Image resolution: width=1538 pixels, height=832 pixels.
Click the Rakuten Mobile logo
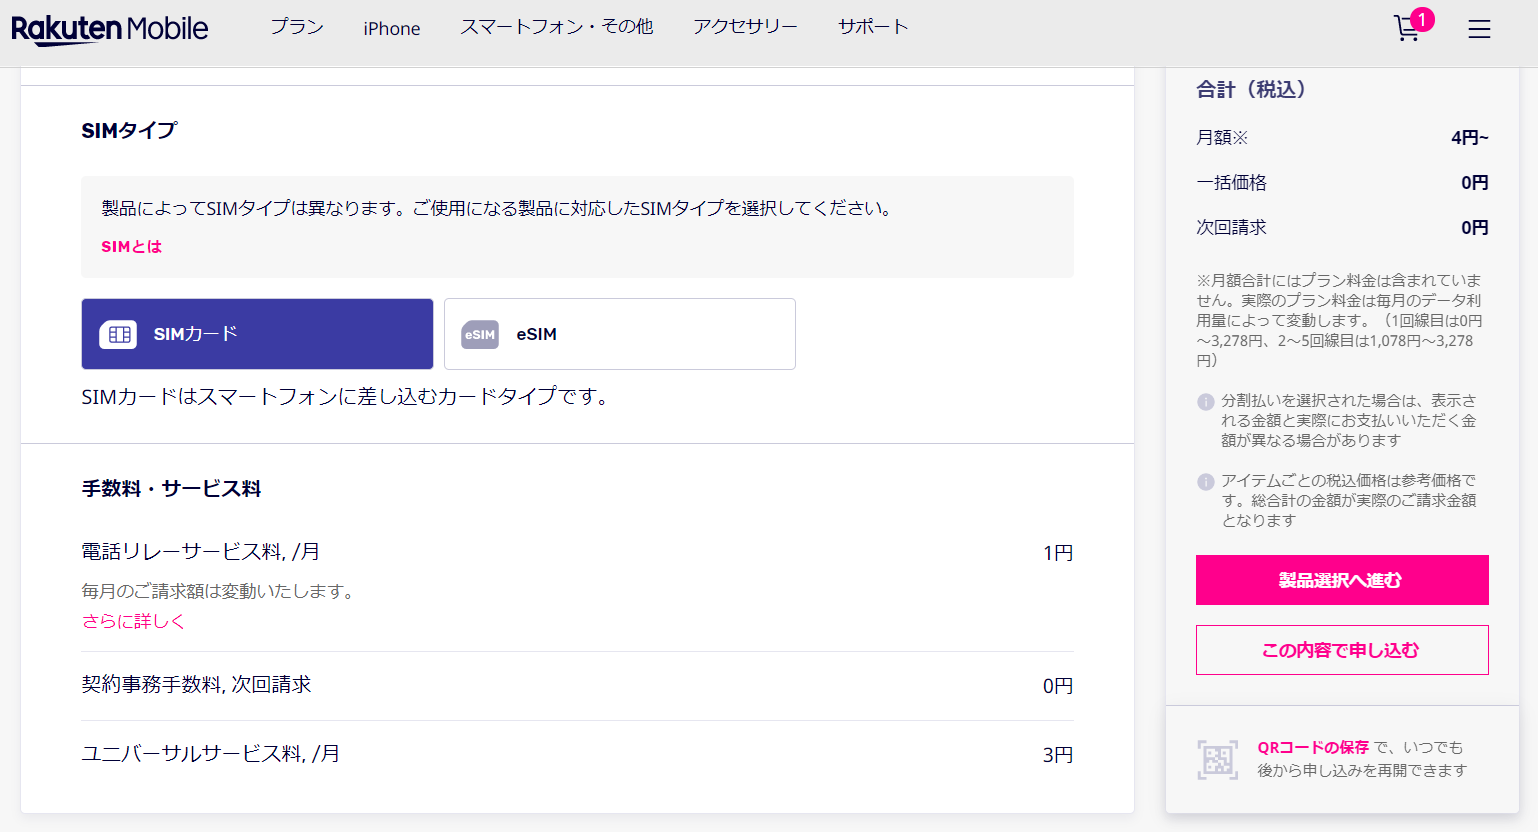click(110, 29)
